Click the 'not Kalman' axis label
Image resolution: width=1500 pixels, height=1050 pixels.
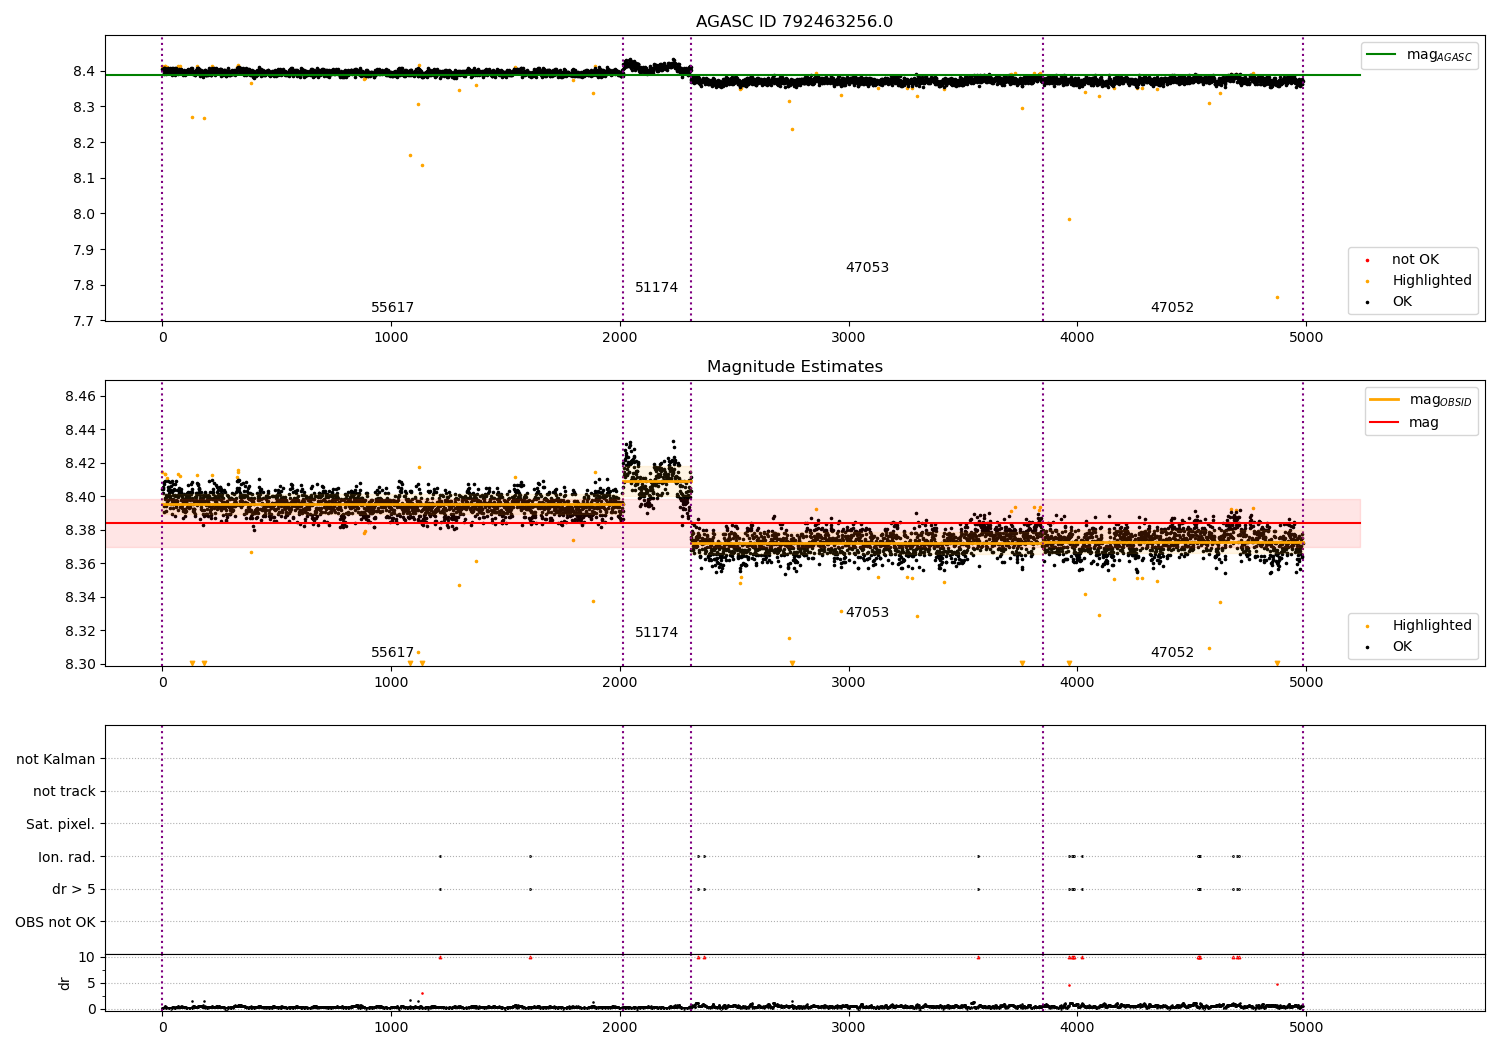coord(56,759)
